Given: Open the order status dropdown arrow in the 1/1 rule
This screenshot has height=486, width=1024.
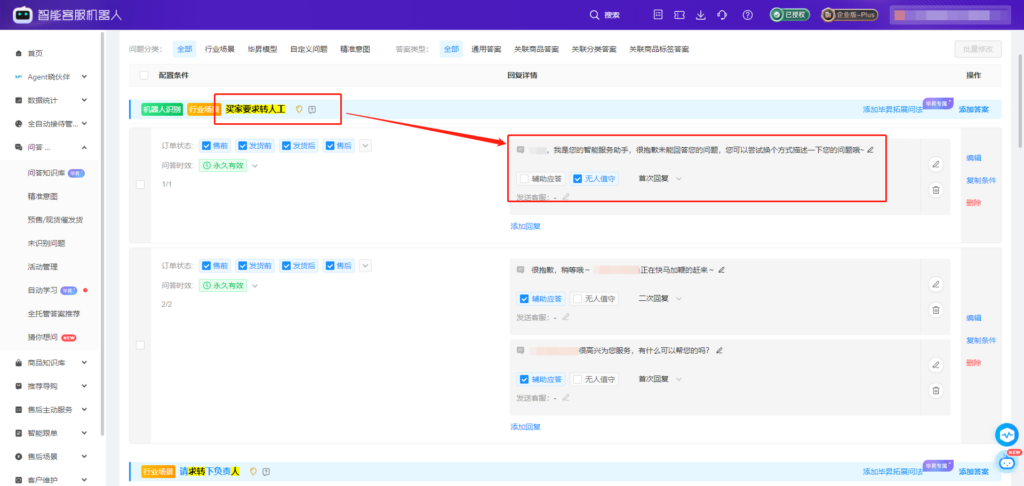Looking at the screenshot, I should (x=365, y=146).
